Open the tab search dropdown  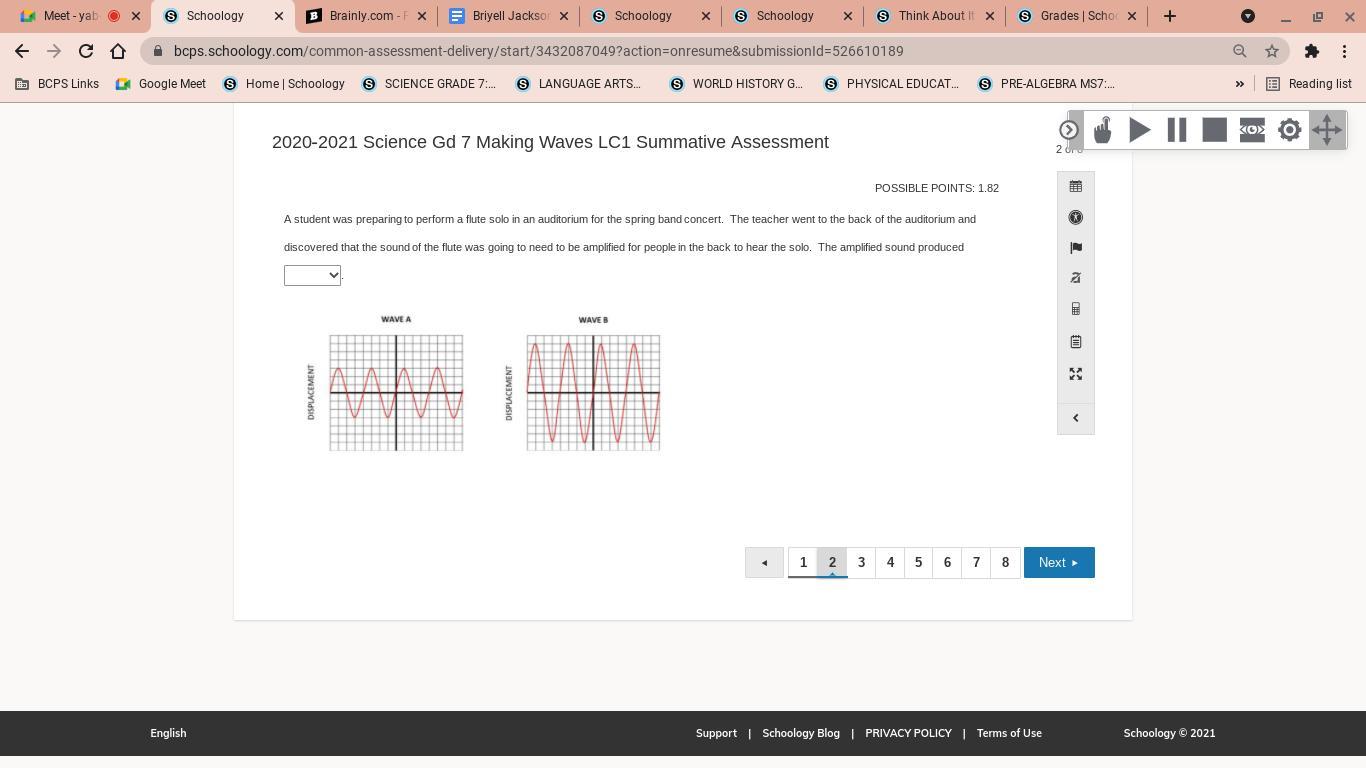point(1248,16)
